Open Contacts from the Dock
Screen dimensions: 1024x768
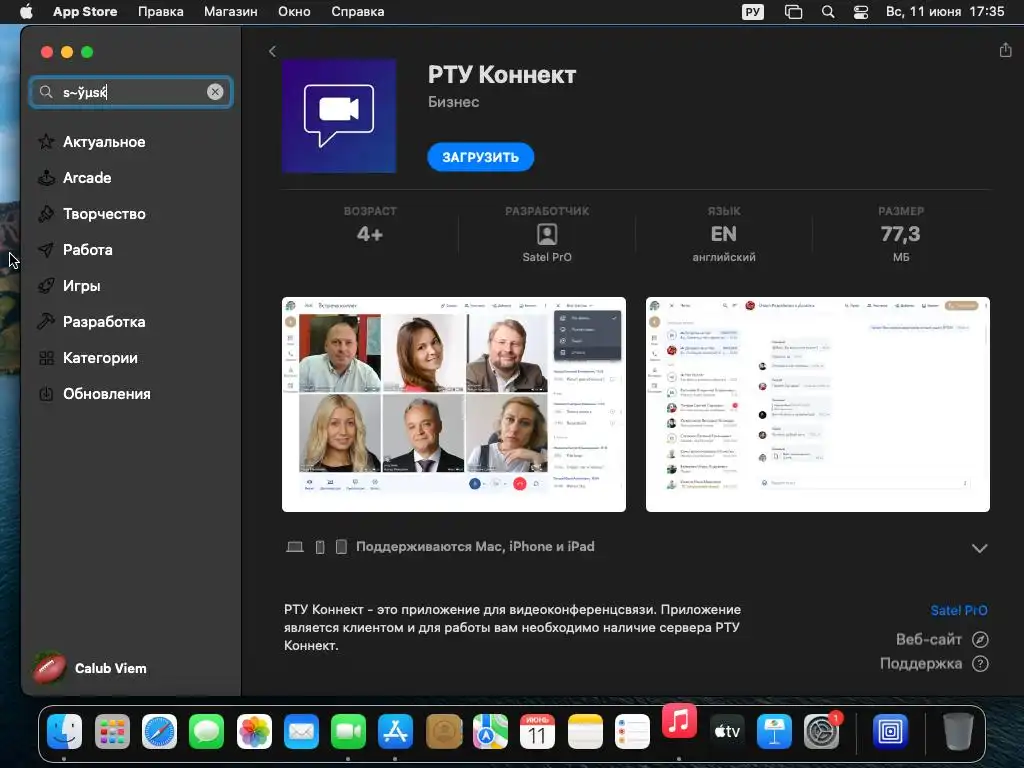coord(444,731)
